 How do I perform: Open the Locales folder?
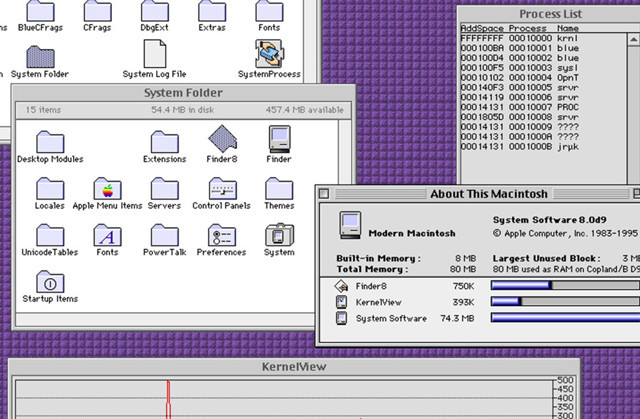pos(50,188)
